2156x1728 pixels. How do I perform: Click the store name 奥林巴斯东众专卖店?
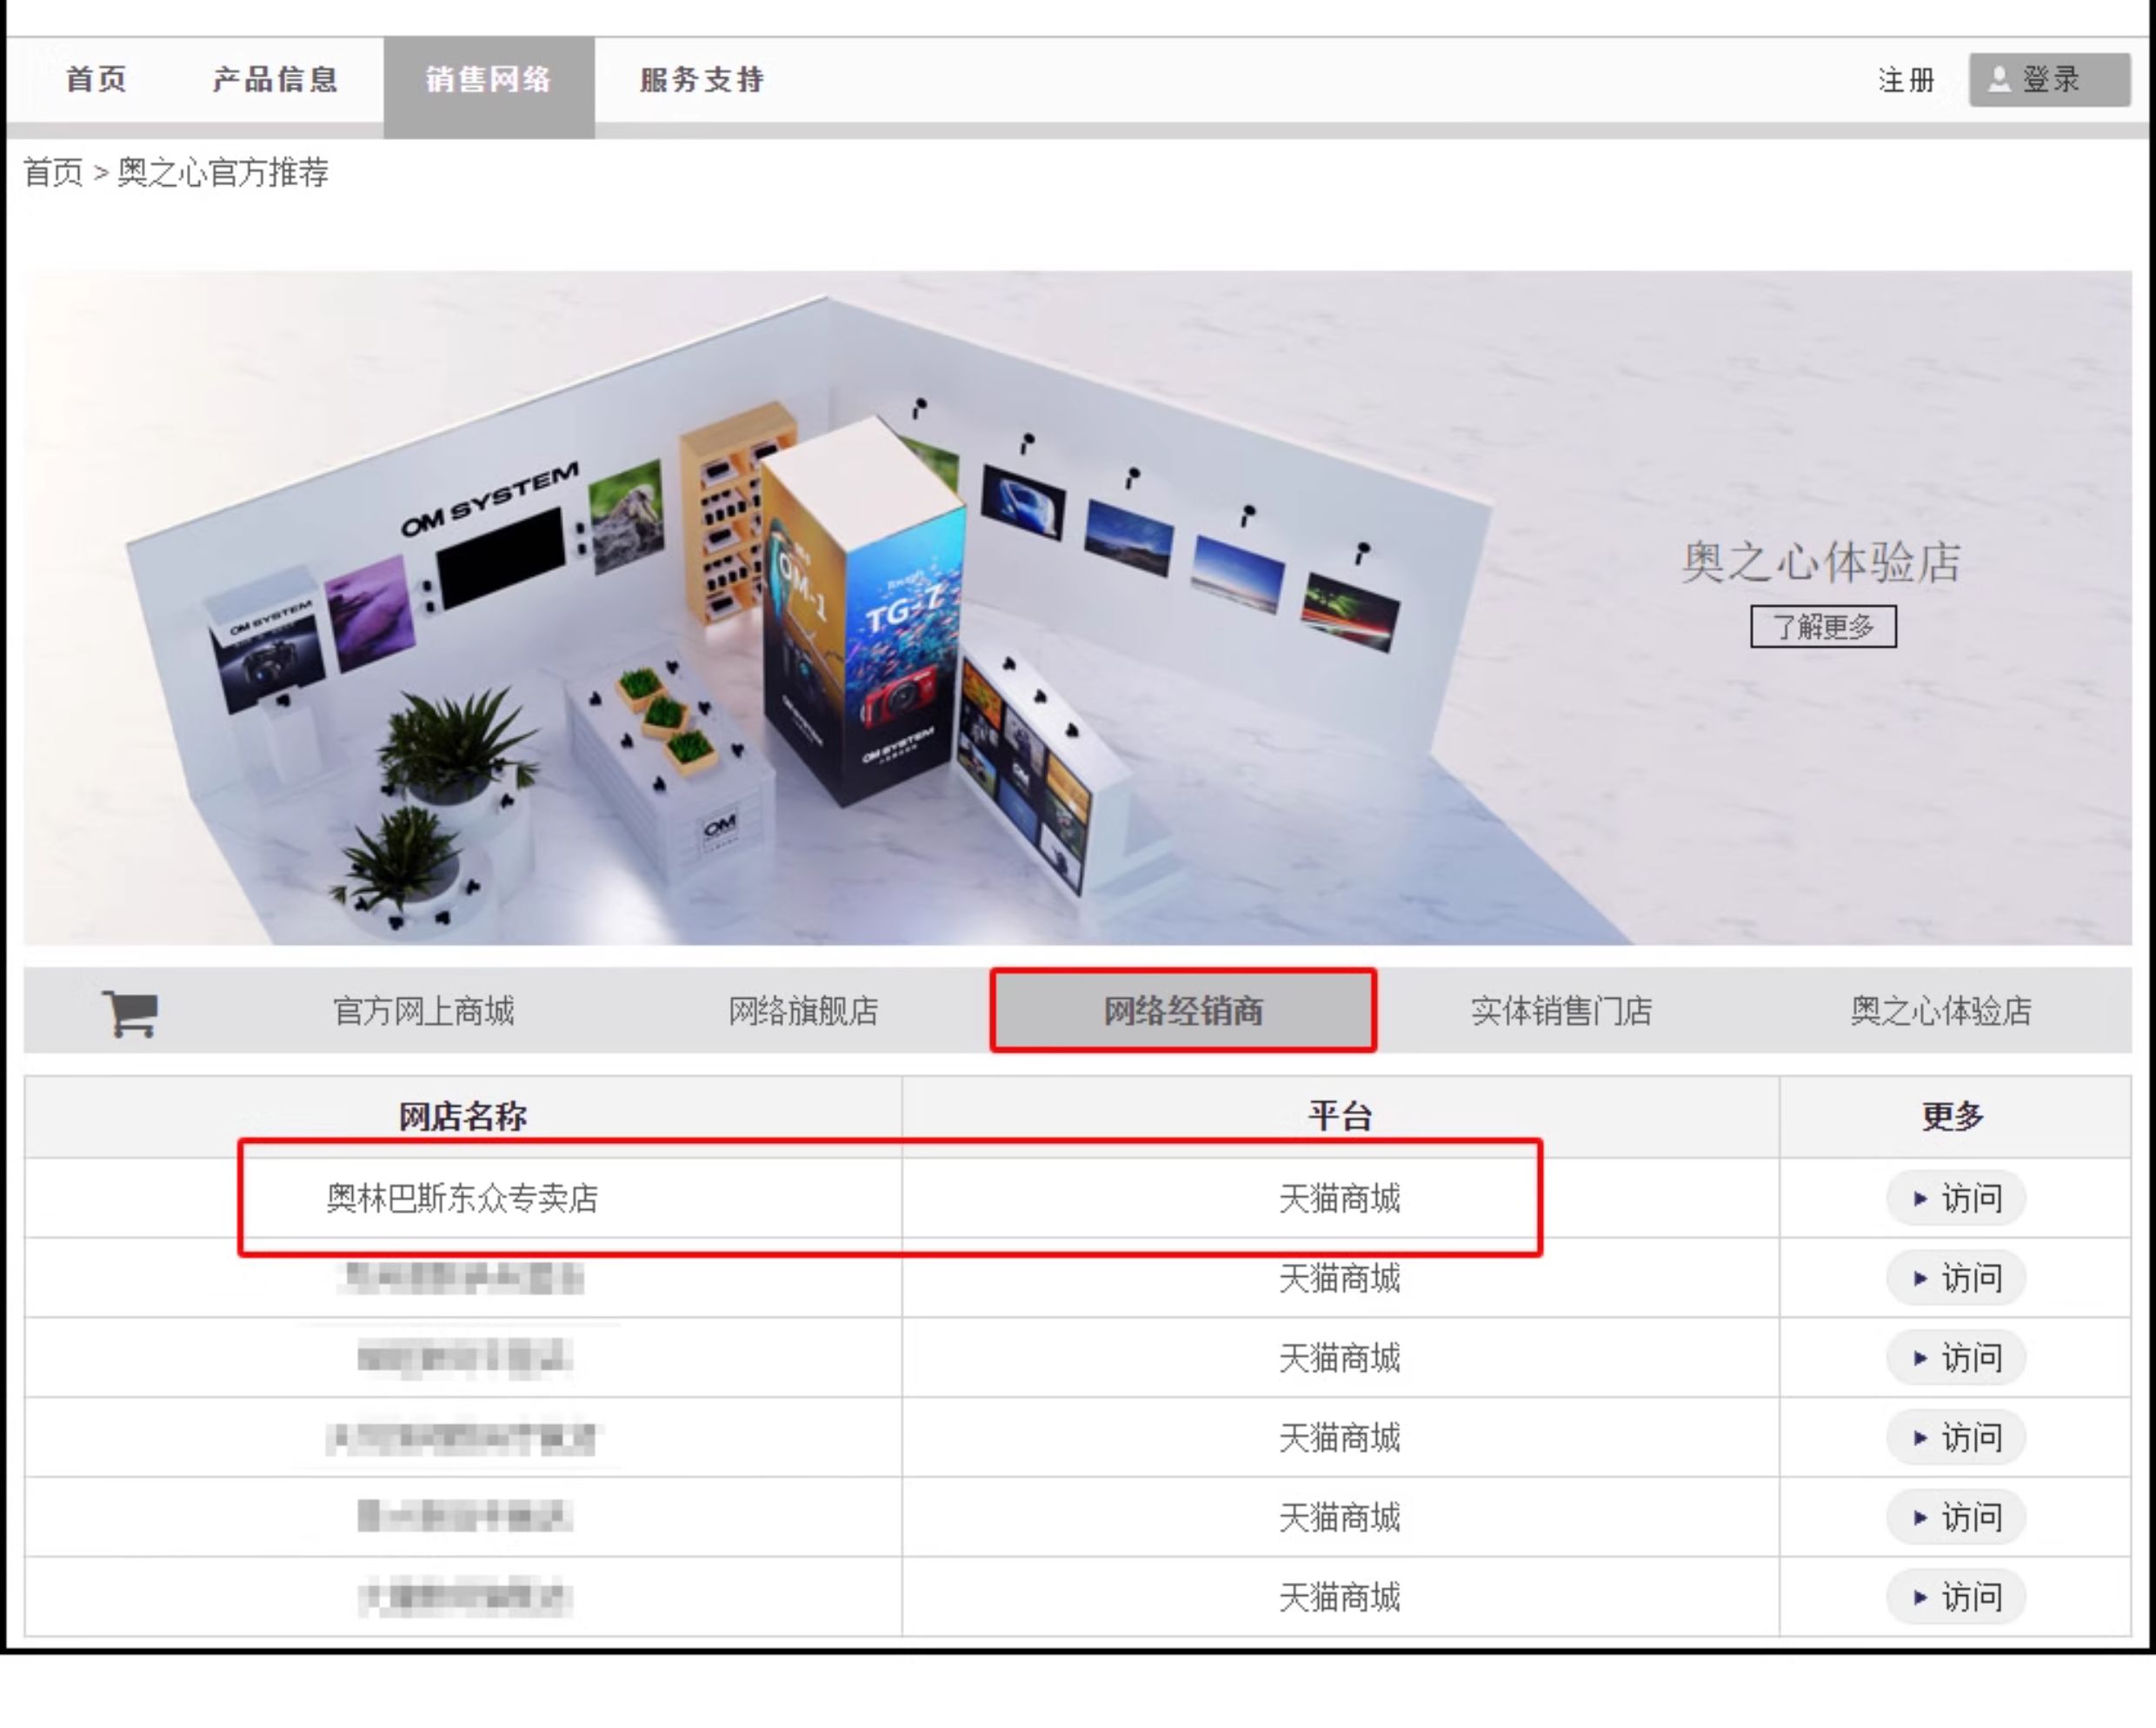[463, 1198]
